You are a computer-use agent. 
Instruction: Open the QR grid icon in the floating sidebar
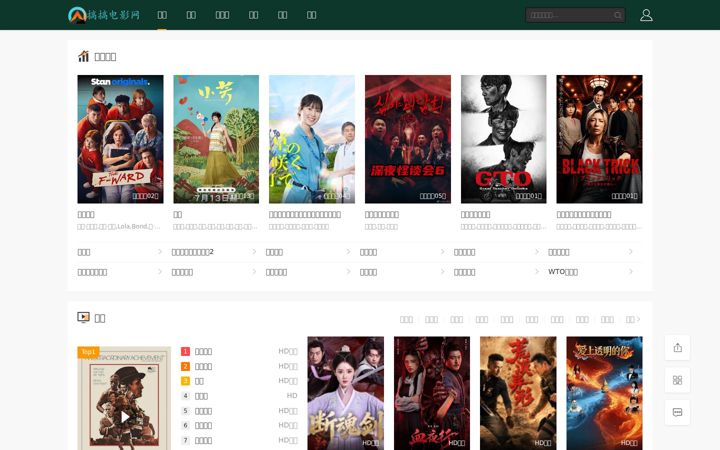[x=677, y=380]
